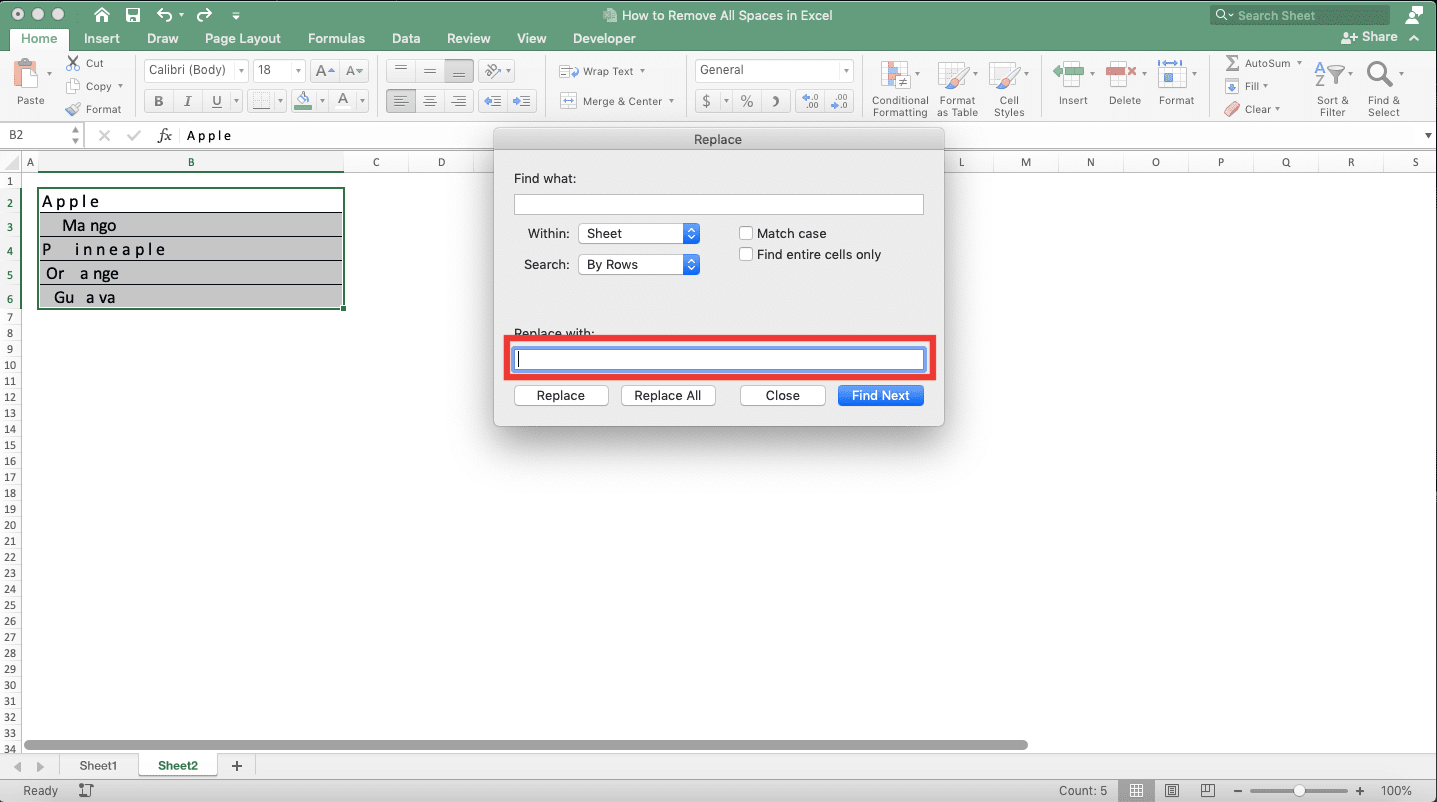Click the Find what input field

click(x=718, y=204)
